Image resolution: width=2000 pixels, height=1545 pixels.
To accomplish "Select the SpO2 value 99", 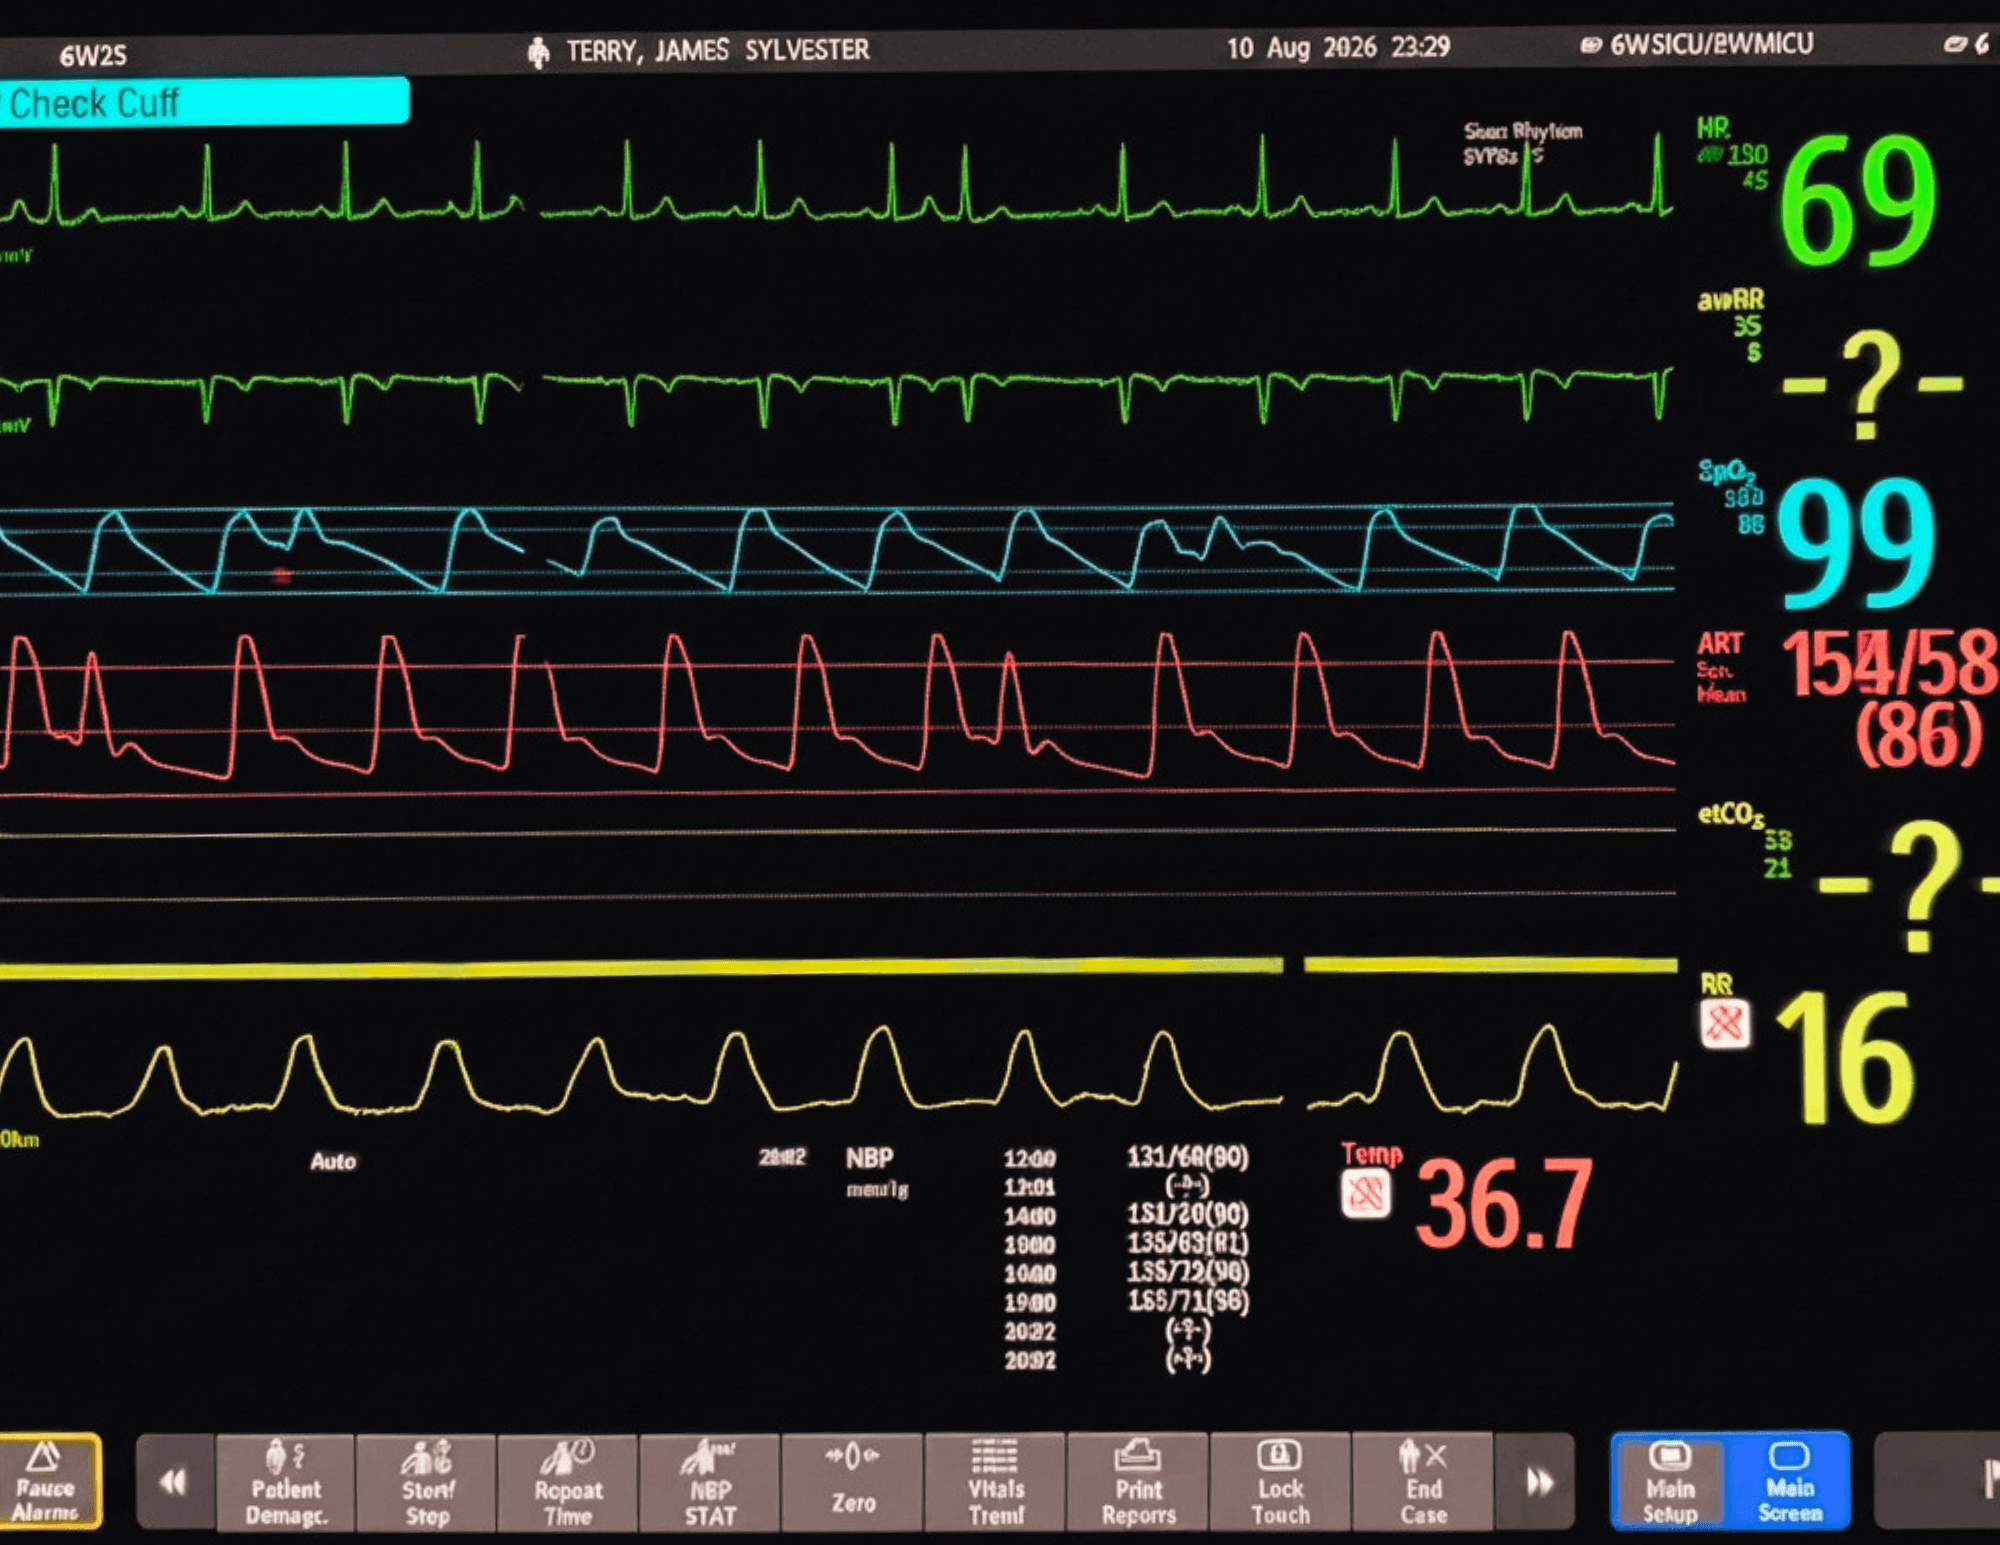I will click(1857, 544).
